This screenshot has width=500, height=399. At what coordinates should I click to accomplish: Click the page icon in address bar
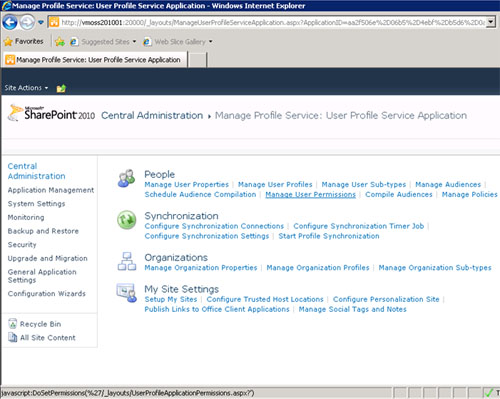click(x=54, y=23)
